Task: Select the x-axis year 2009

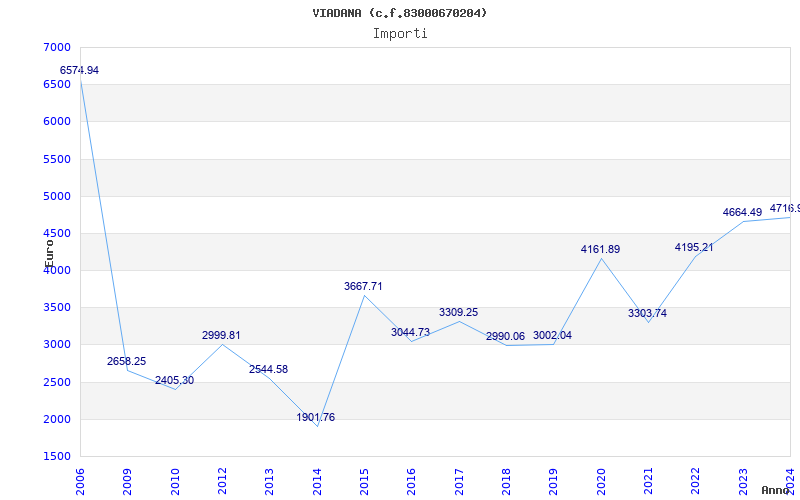Action: coord(128,482)
